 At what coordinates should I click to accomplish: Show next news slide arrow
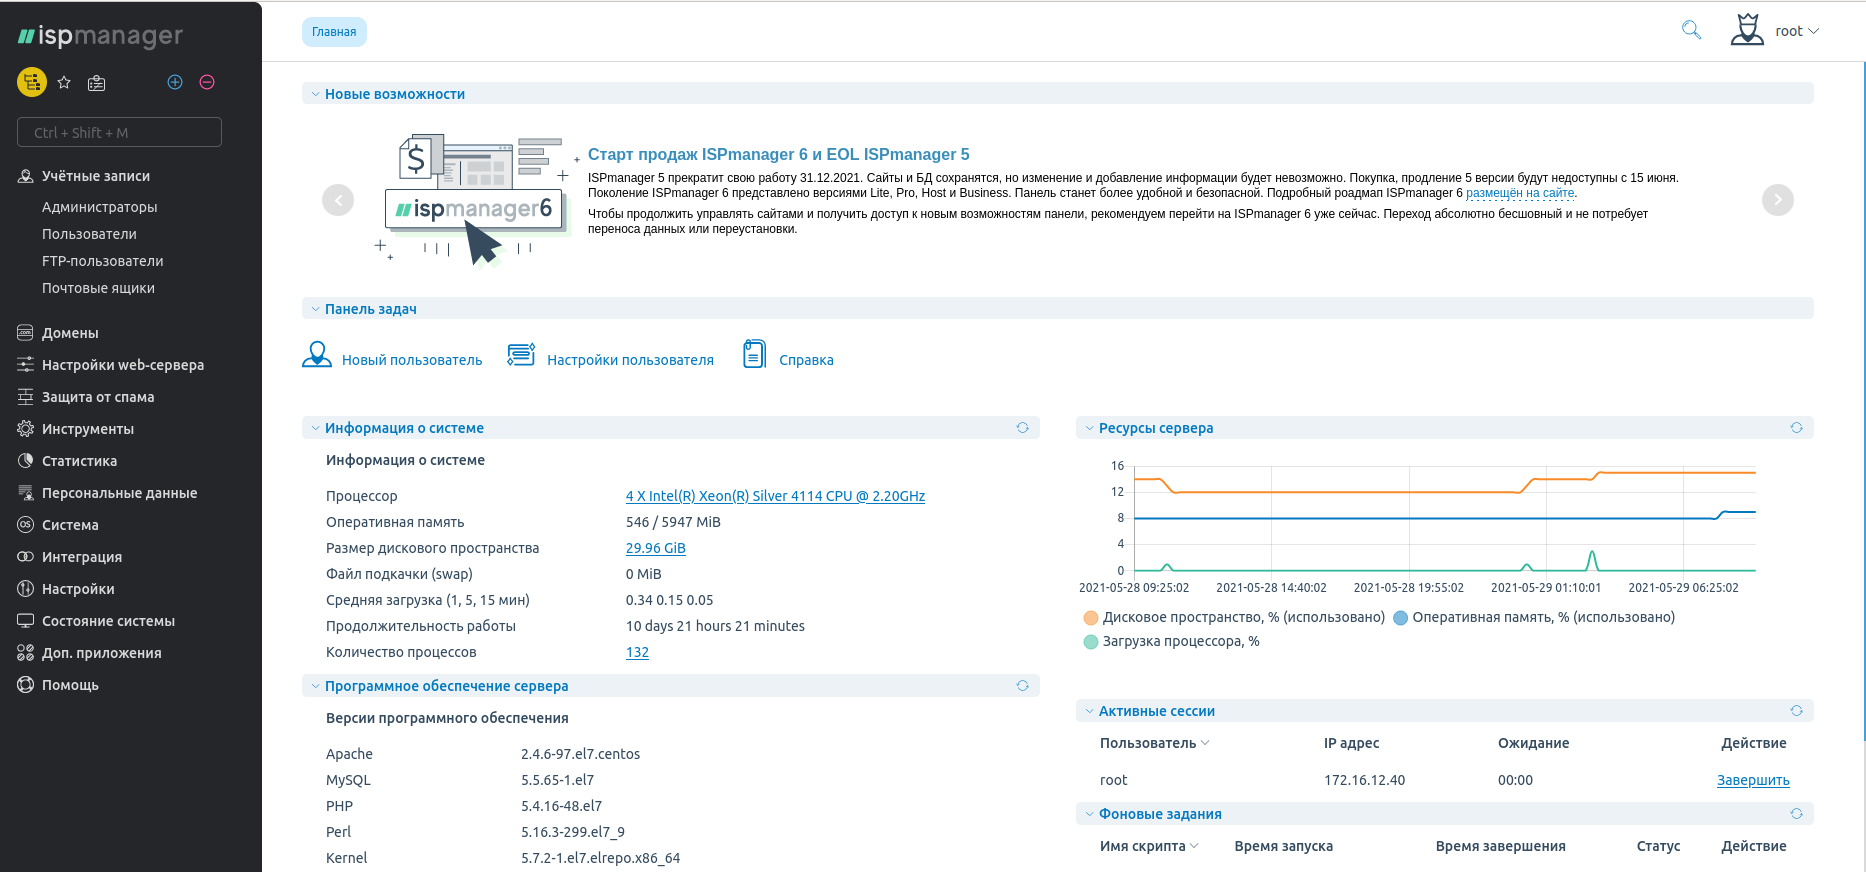1777,200
